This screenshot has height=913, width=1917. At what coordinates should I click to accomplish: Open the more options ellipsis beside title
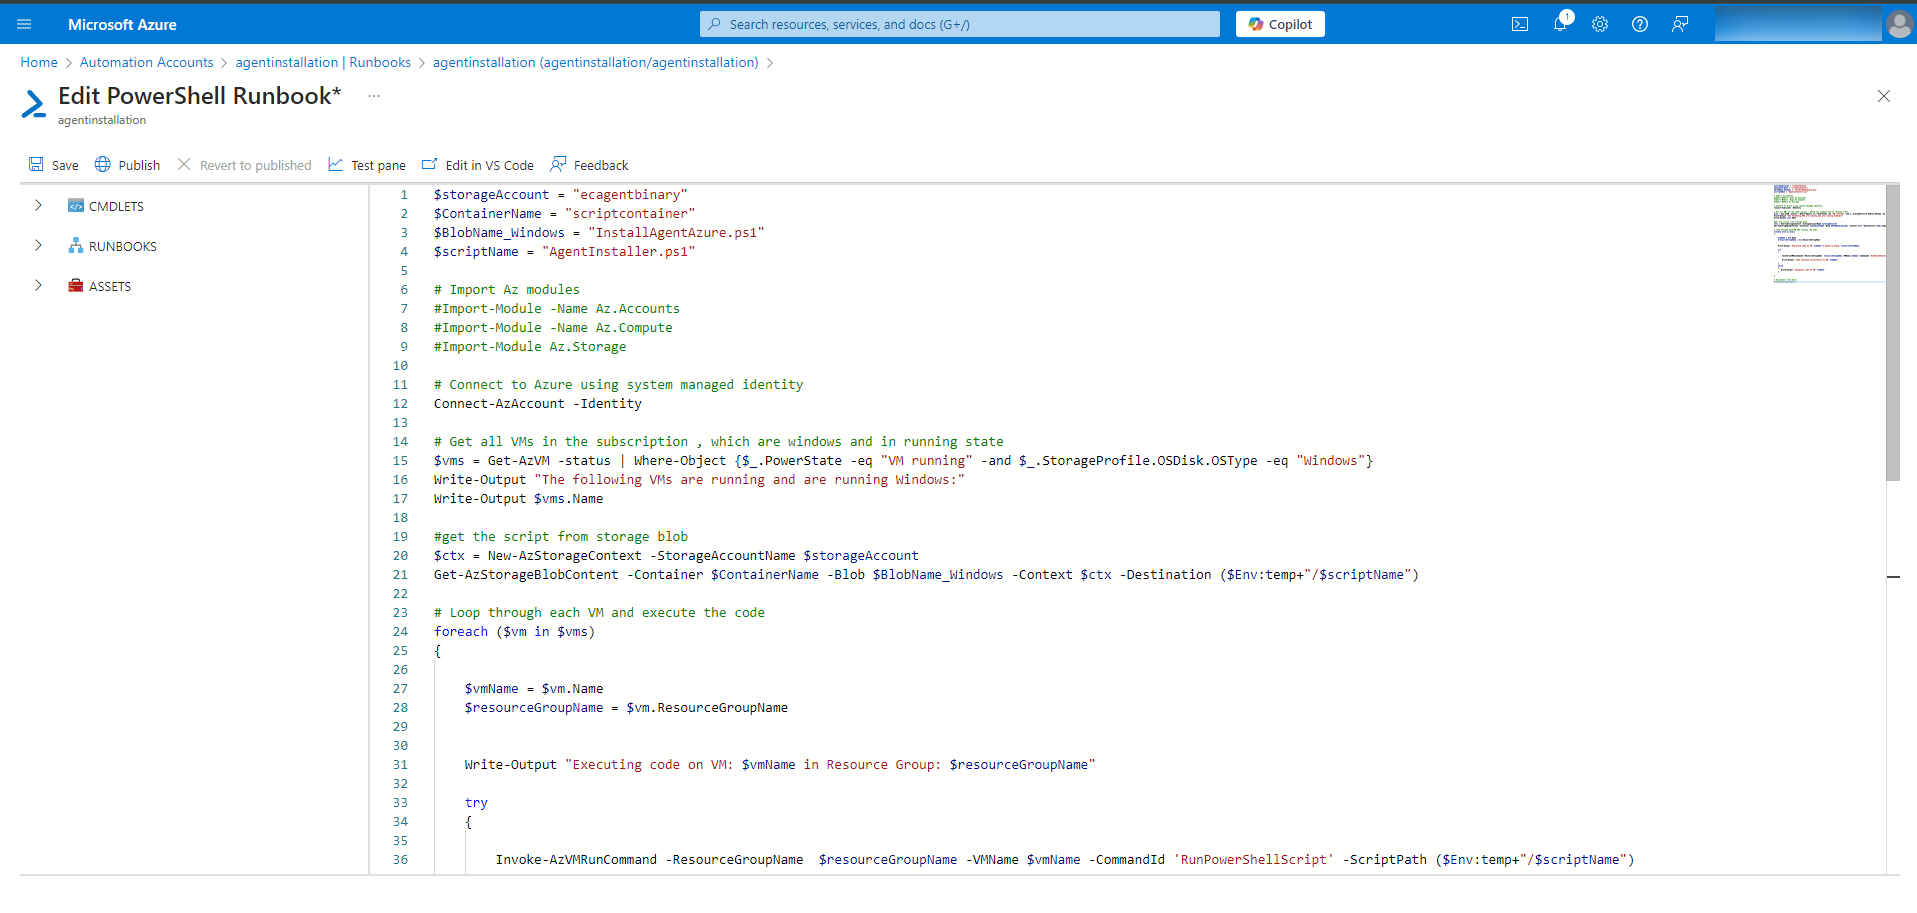coord(374,96)
